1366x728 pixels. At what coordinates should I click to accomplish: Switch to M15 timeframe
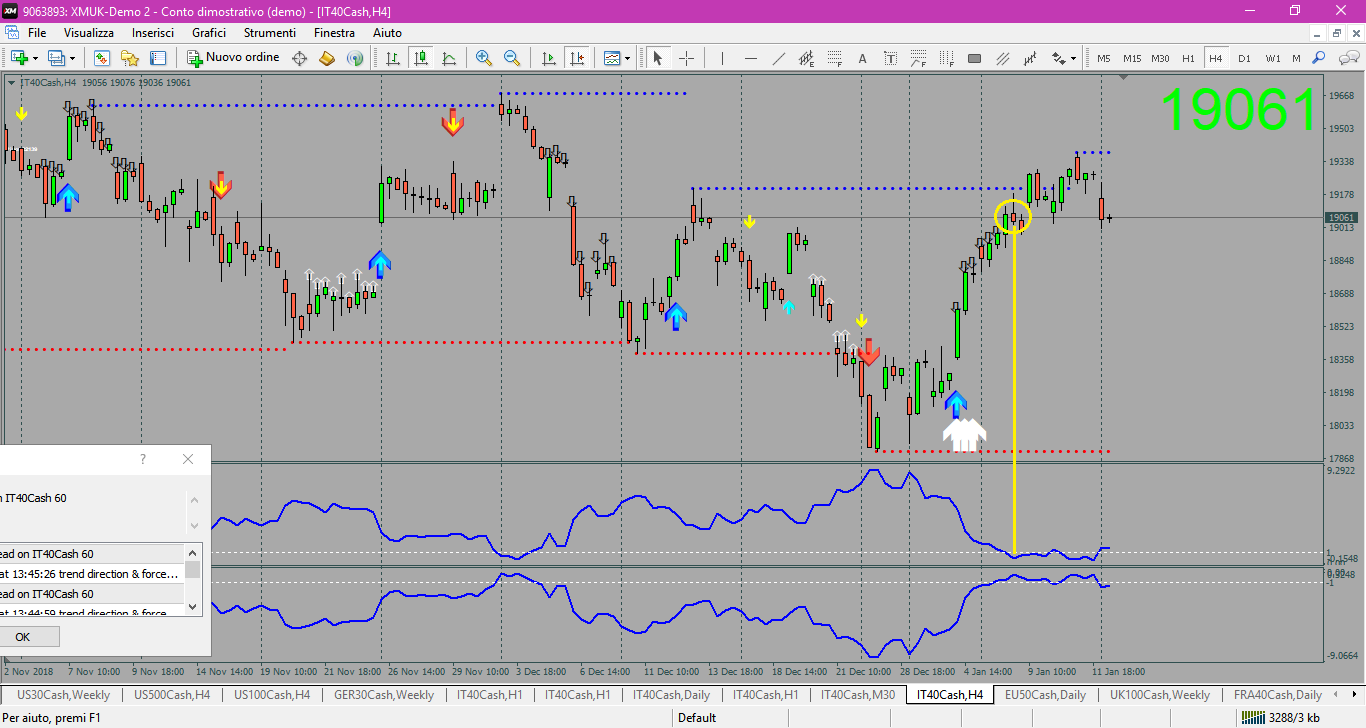[x=1132, y=58]
